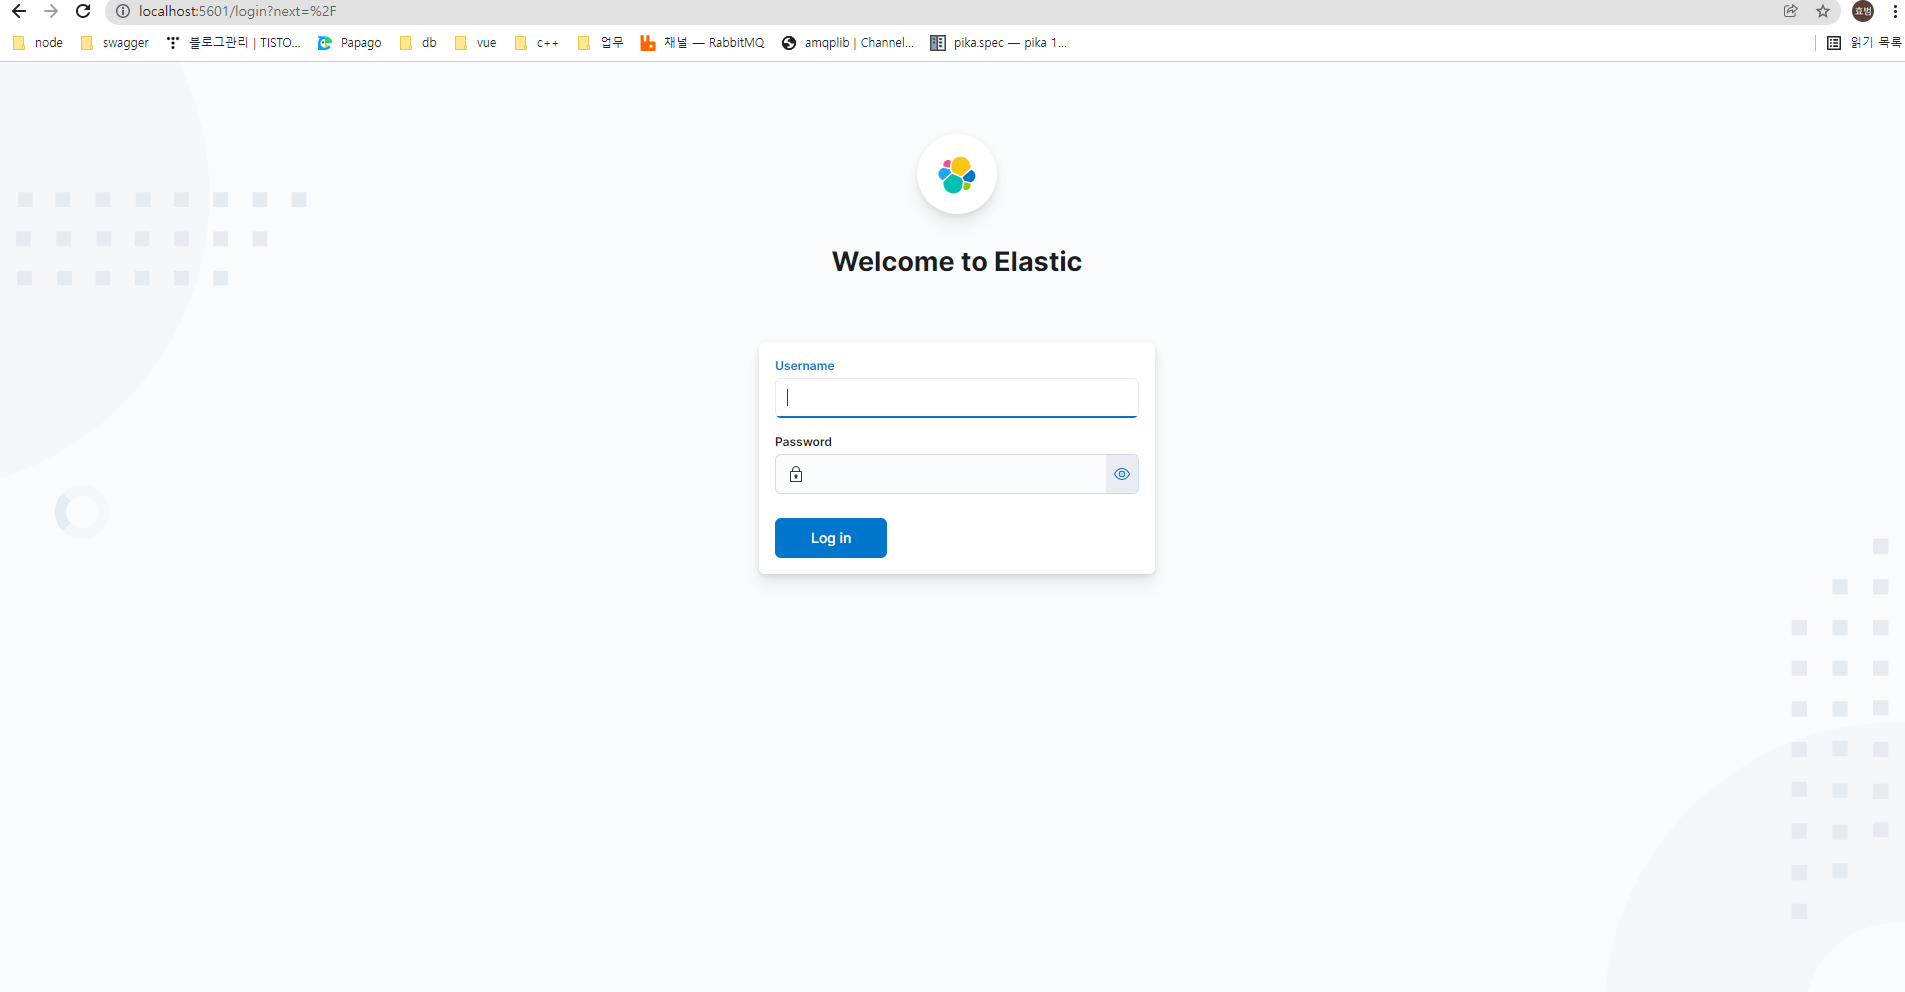Open the 채널 — RabbitMQ bookmark
This screenshot has height=992, width=1905.
point(702,43)
